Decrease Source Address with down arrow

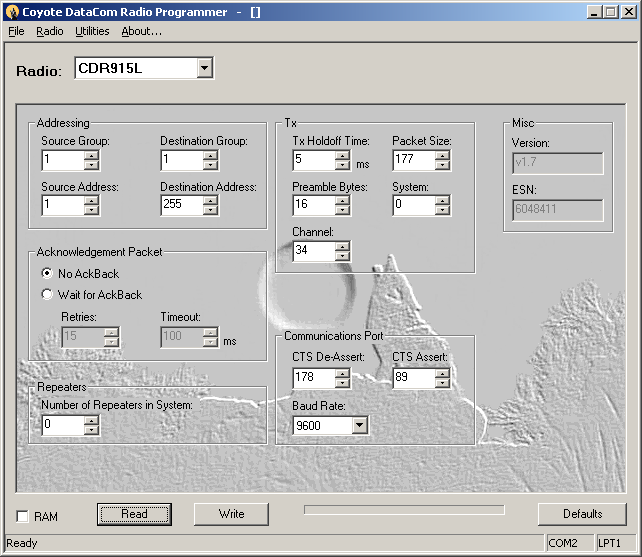(91, 210)
